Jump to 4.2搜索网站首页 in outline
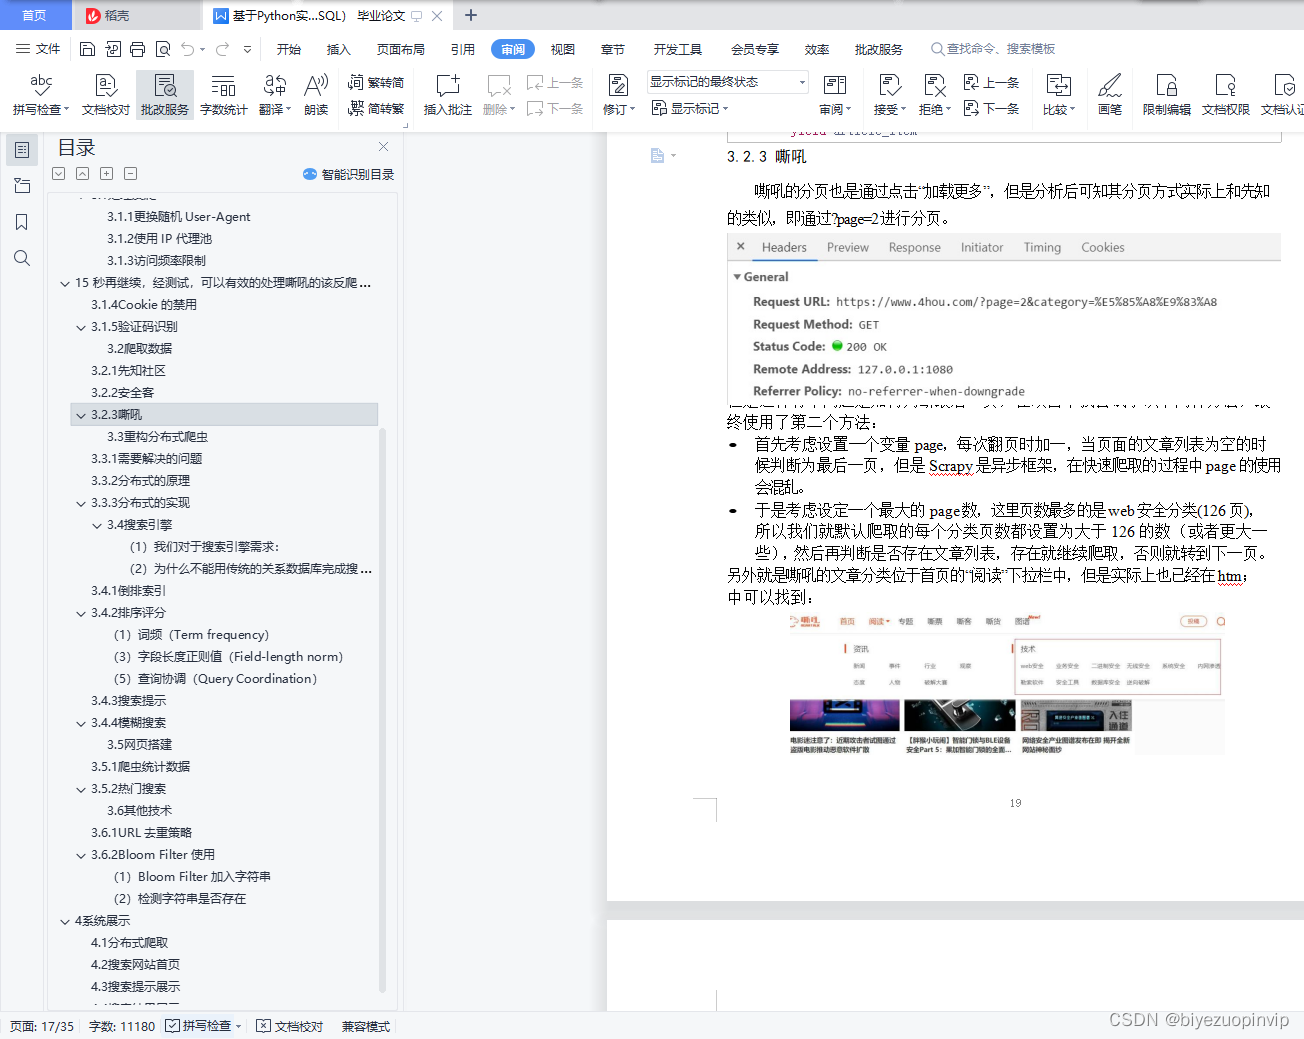 pos(135,965)
